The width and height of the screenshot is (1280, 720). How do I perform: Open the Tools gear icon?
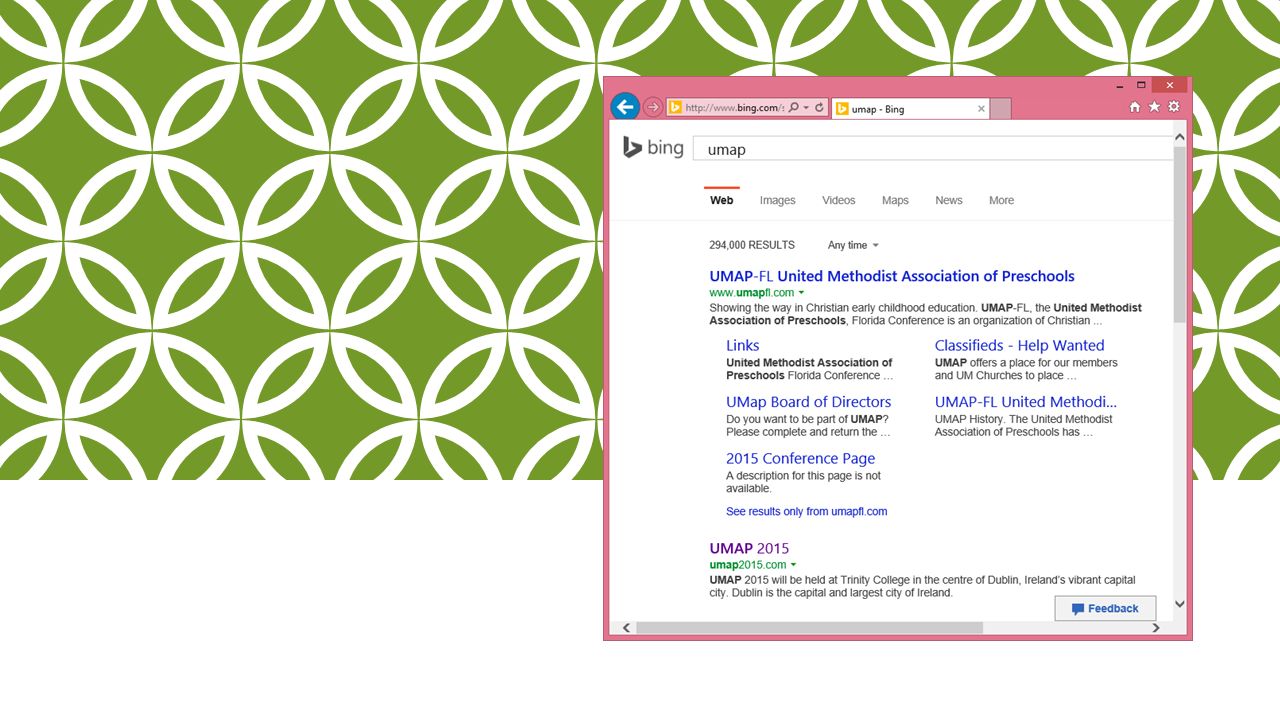point(1174,107)
